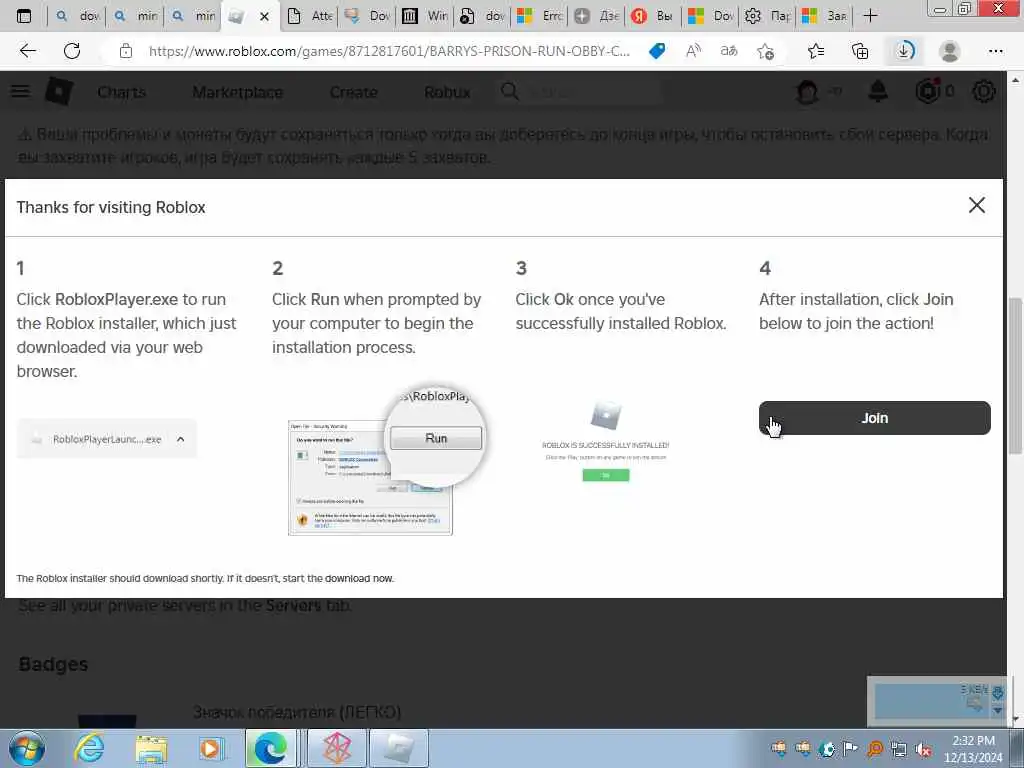Open the browser Downloads button
The image size is (1024, 768).
click(x=904, y=51)
